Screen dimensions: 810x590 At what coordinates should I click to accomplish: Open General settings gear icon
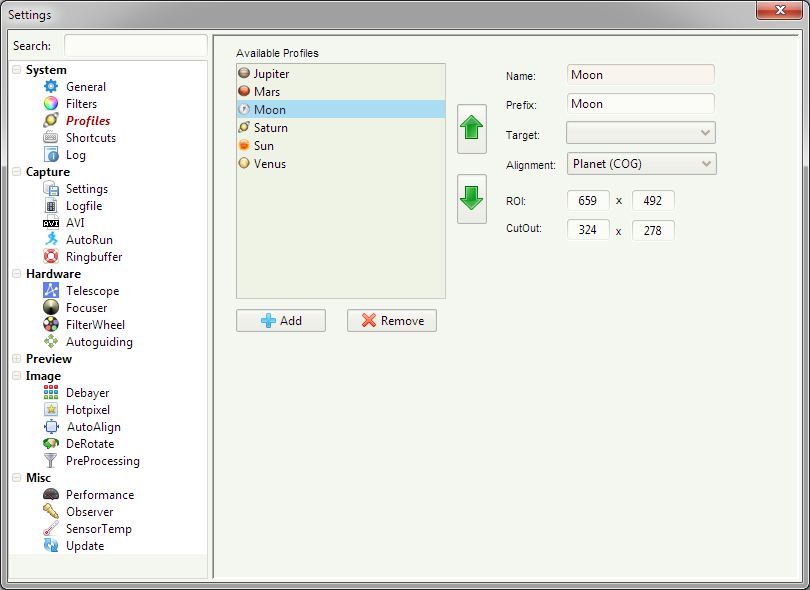pyautogui.click(x=51, y=86)
